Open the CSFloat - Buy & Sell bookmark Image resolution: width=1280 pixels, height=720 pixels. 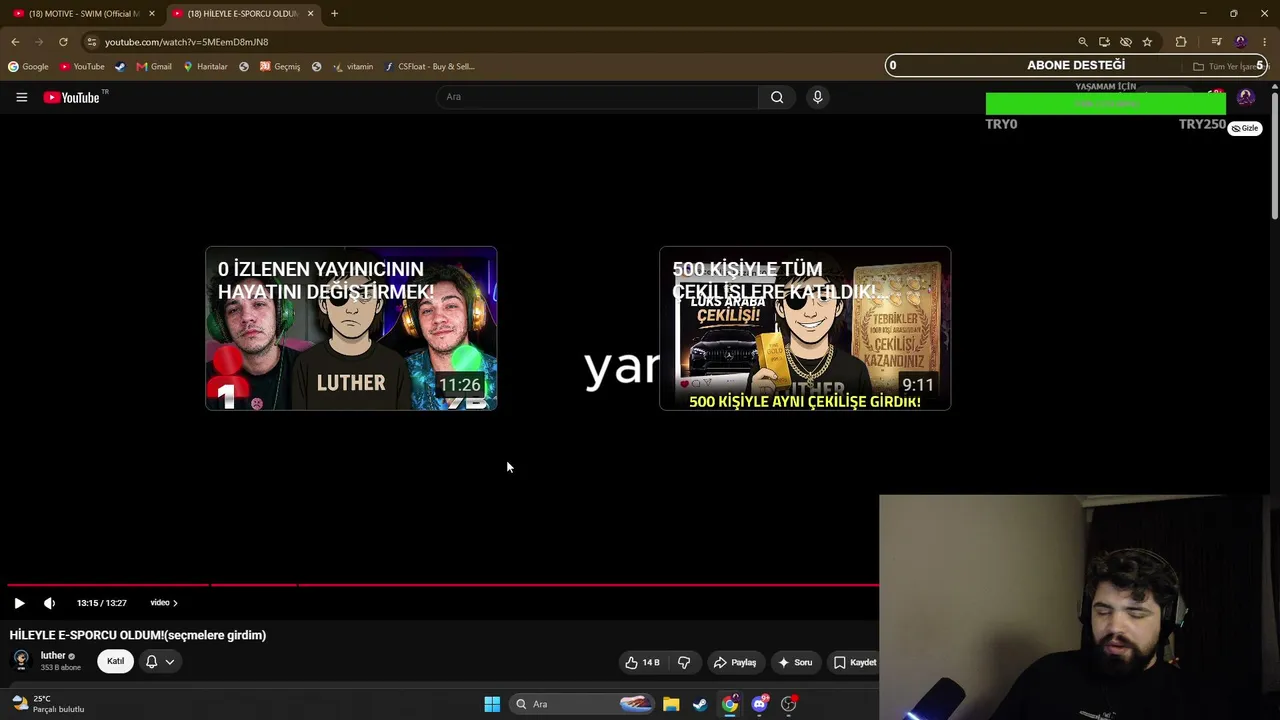429,67
